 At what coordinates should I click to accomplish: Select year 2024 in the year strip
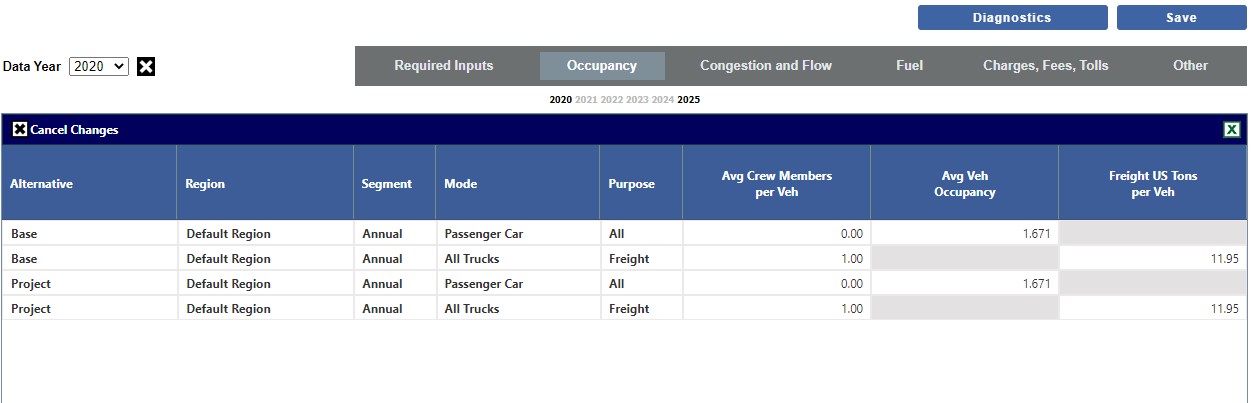[x=663, y=100]
